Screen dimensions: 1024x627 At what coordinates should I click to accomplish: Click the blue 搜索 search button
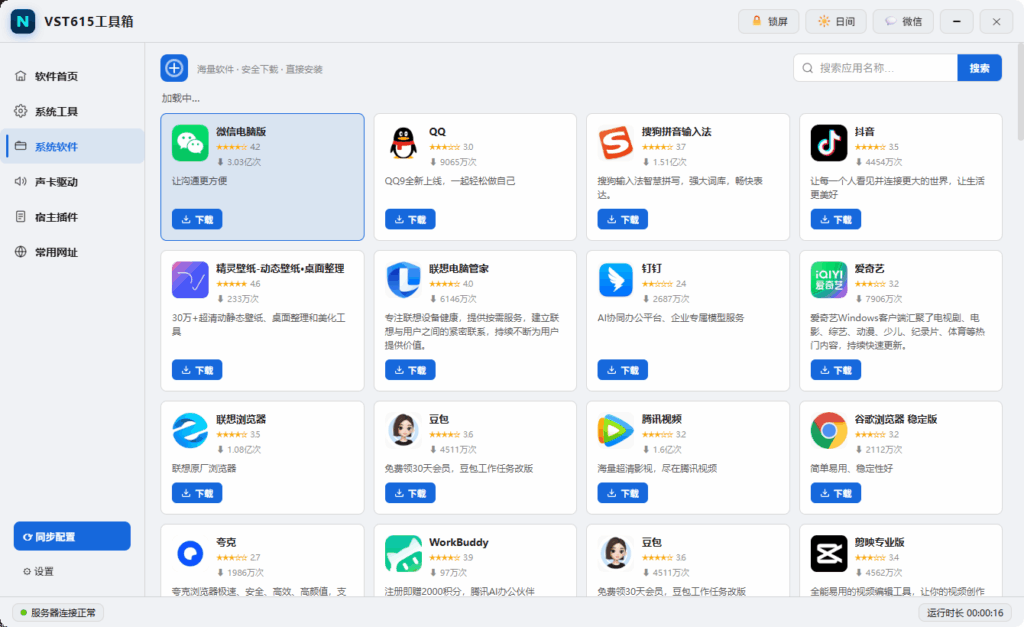(979, 68)
